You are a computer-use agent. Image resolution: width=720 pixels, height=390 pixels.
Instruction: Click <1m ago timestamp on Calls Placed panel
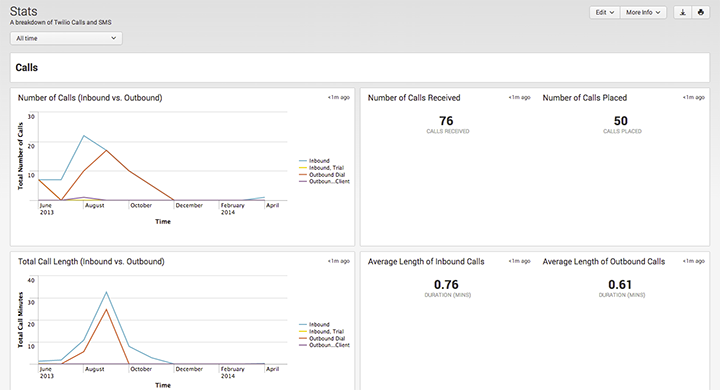click(694, 97)
